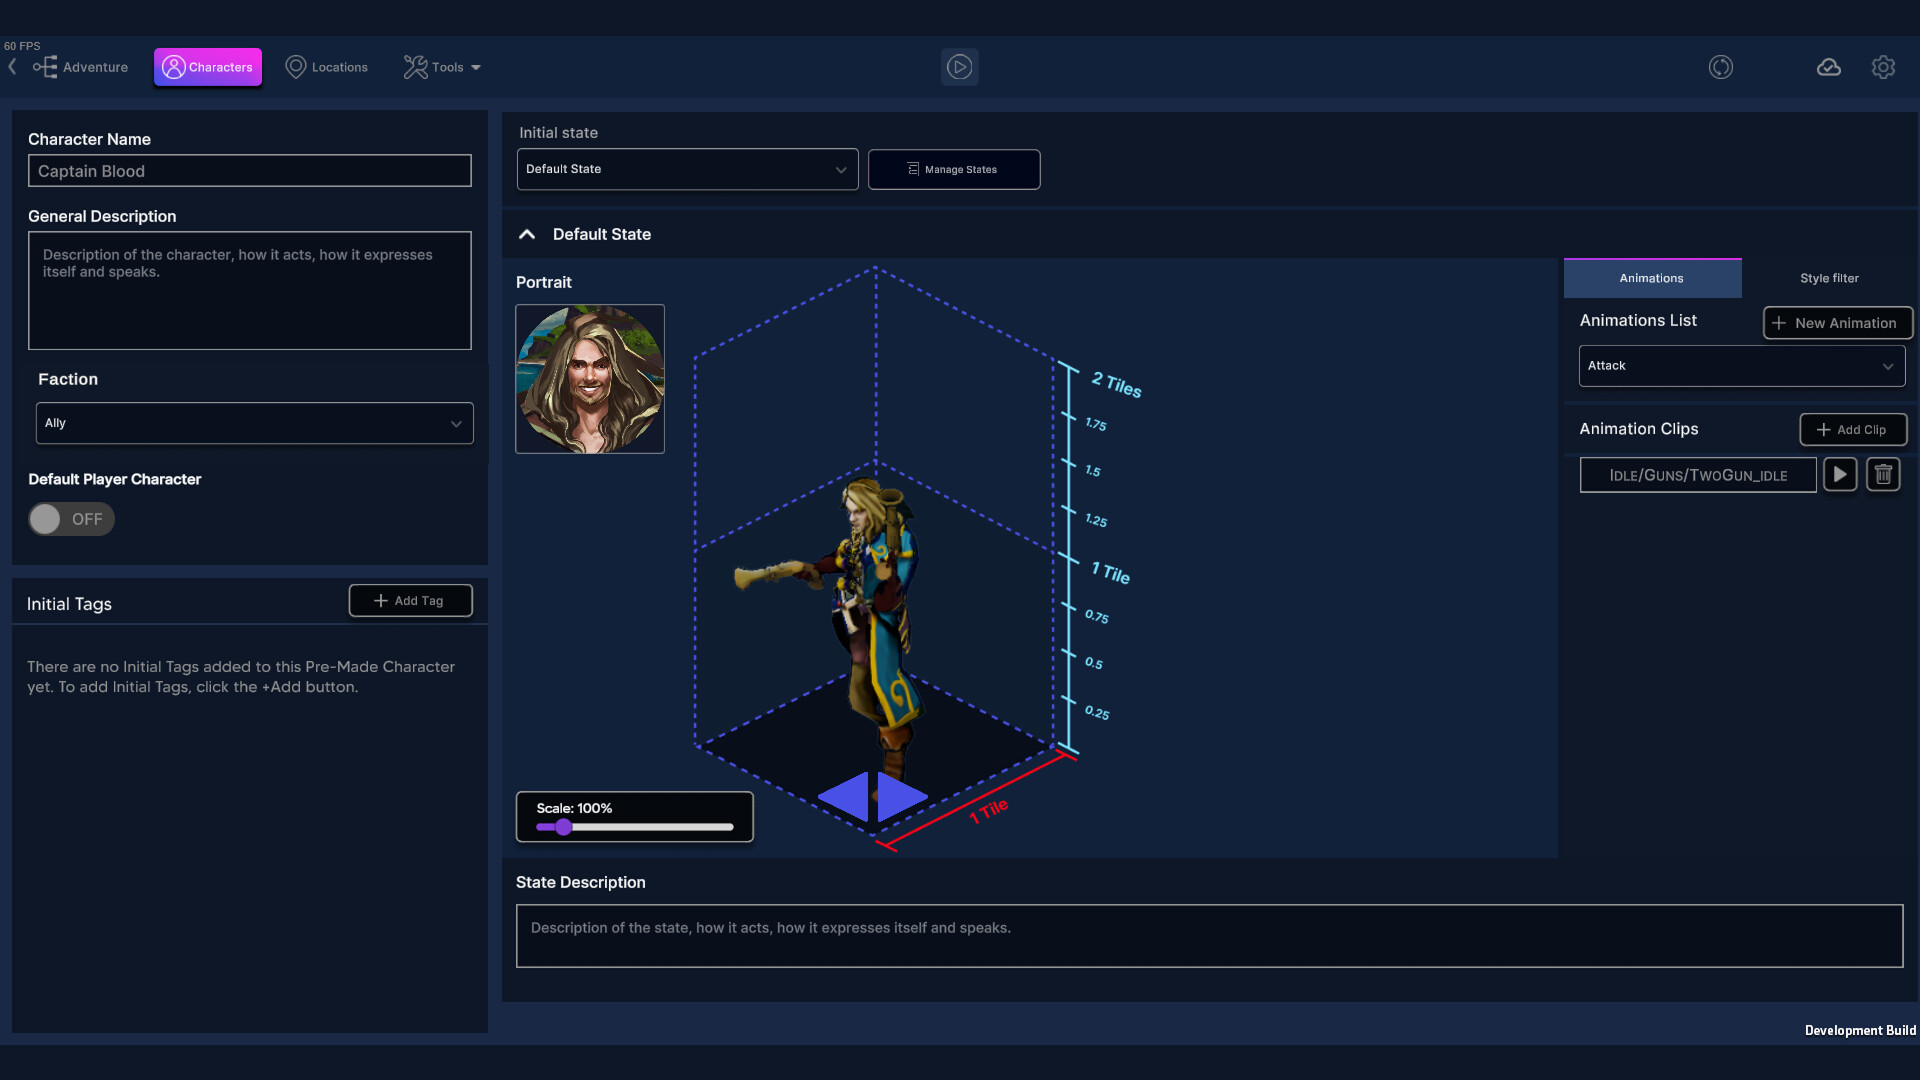This screenshot has height=1080, width=1920.
Task: Open cloud save status icon
Action: click(x=1829, y=67)
